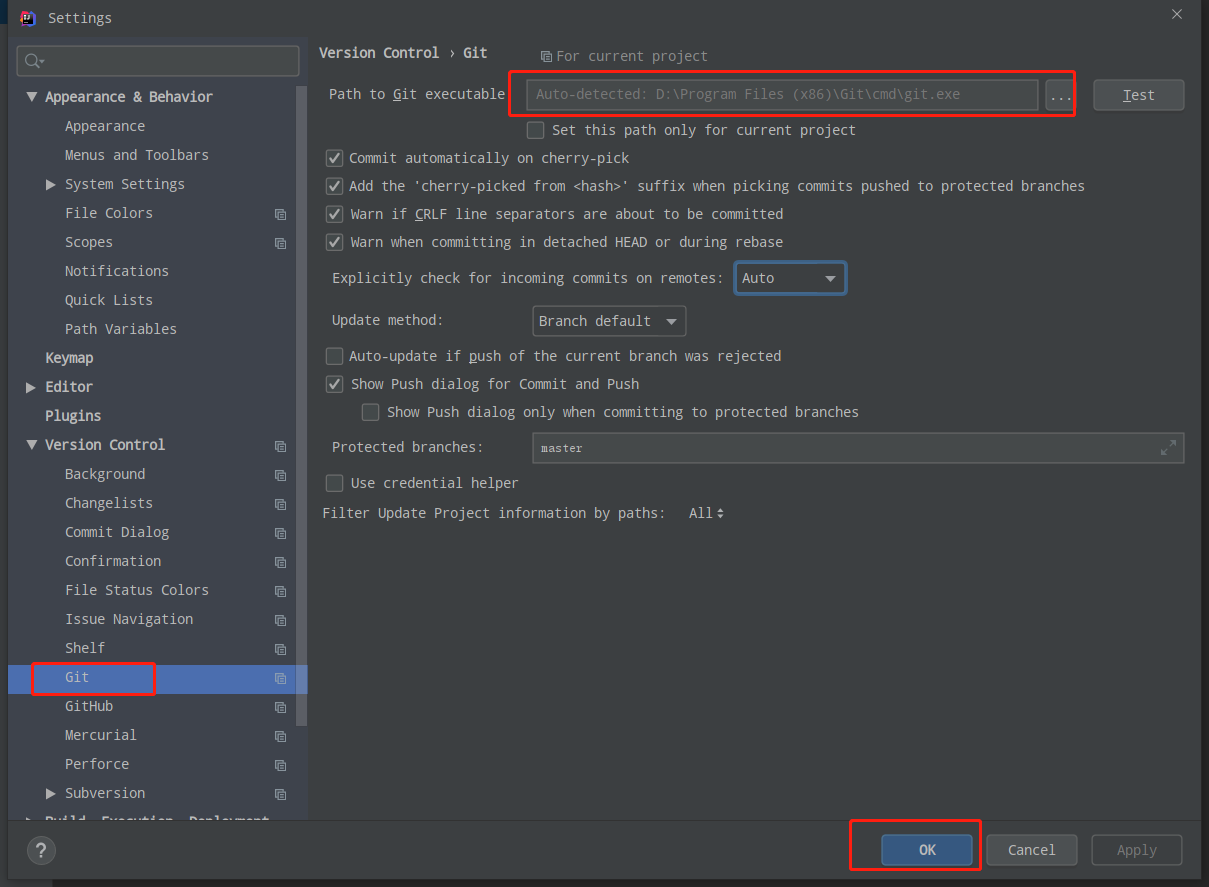Select GitHub under Version Control
1209x887 pixels.
(89, 706)
